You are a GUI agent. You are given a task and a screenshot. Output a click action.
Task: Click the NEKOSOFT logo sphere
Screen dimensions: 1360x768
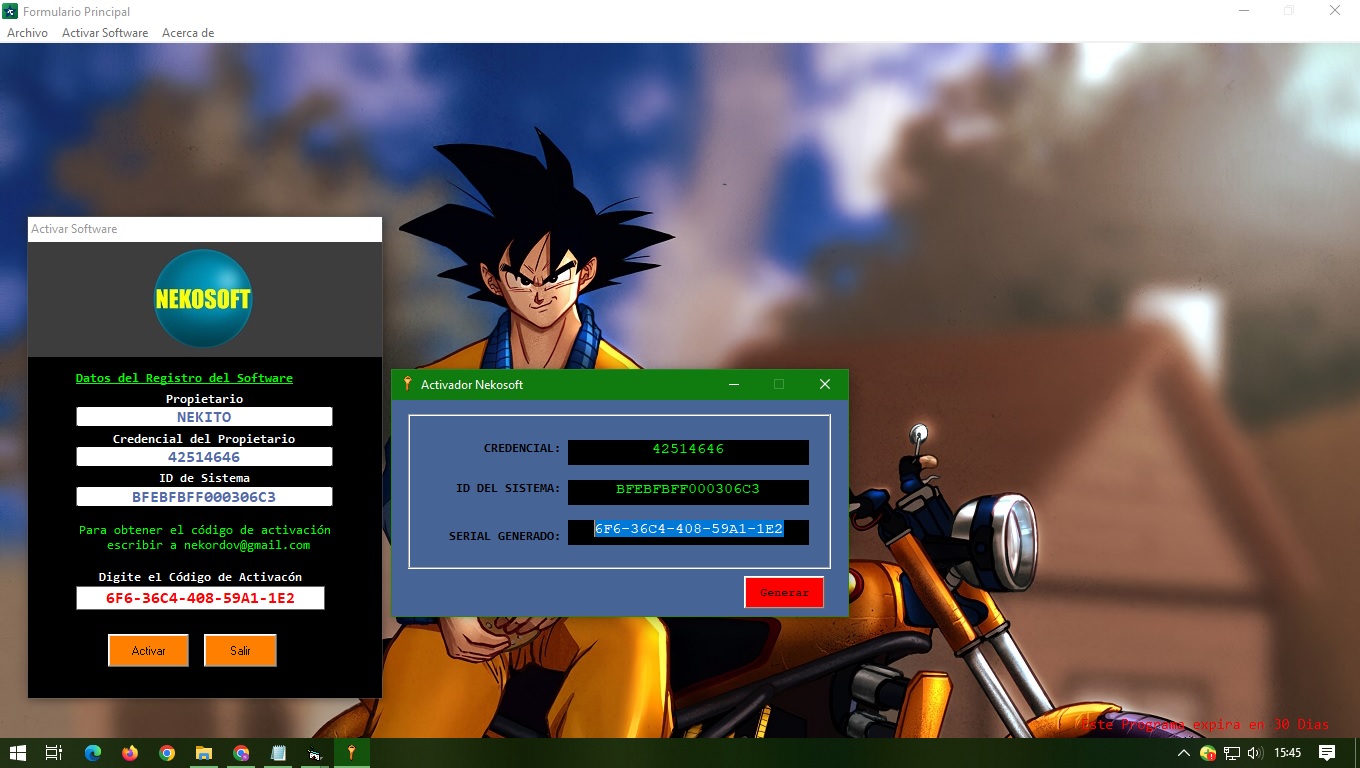(203, 298)
